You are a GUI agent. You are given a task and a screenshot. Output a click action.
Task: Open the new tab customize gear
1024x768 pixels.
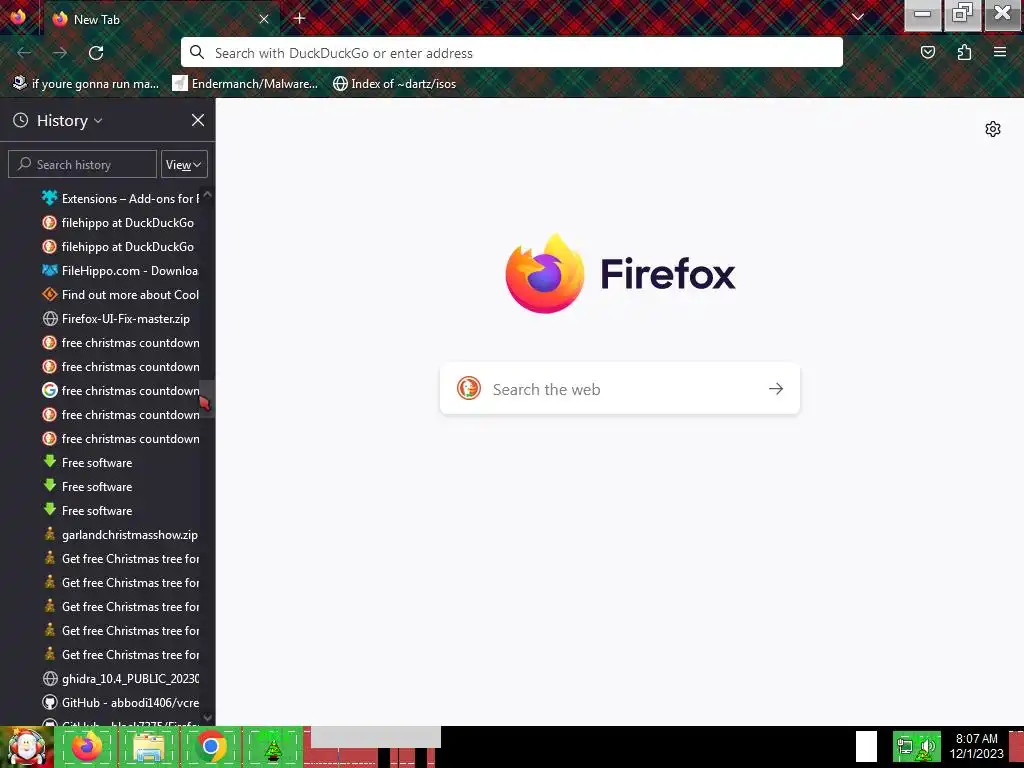pos(993,129)
